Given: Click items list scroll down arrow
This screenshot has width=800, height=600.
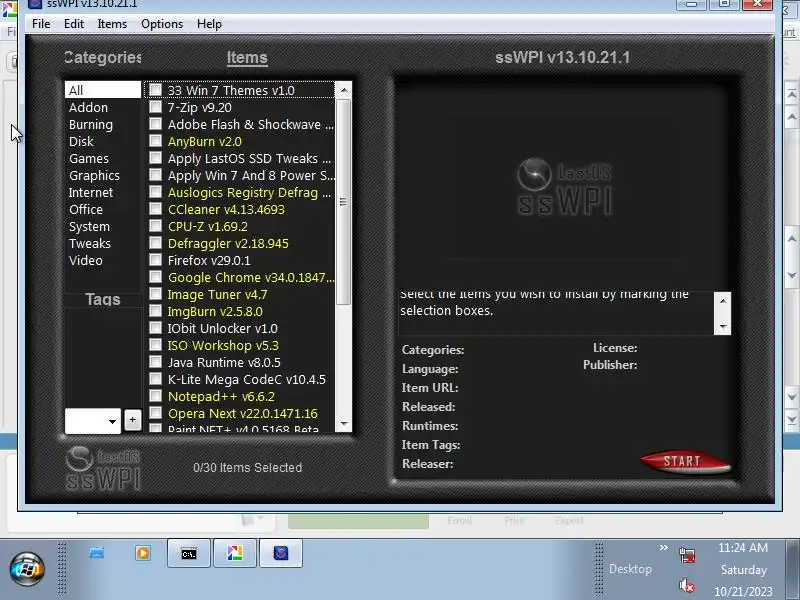Looking at the screenshot, I should pos(344,423).
